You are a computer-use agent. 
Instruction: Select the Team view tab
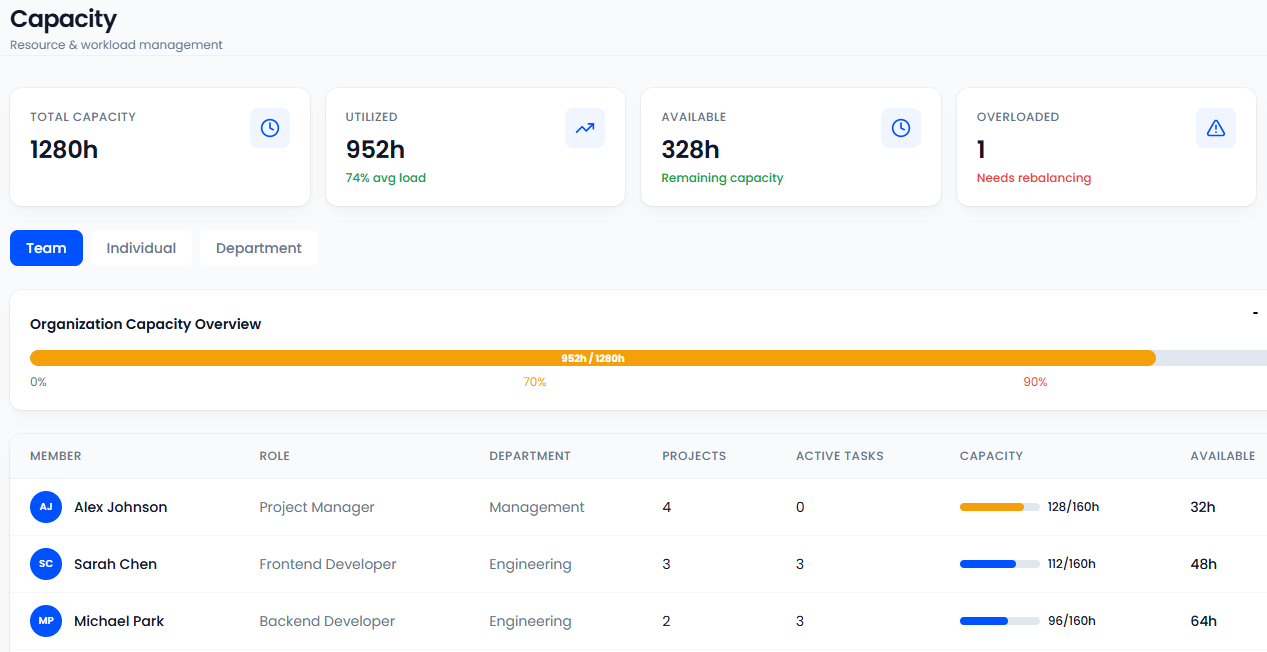(46, 247)
